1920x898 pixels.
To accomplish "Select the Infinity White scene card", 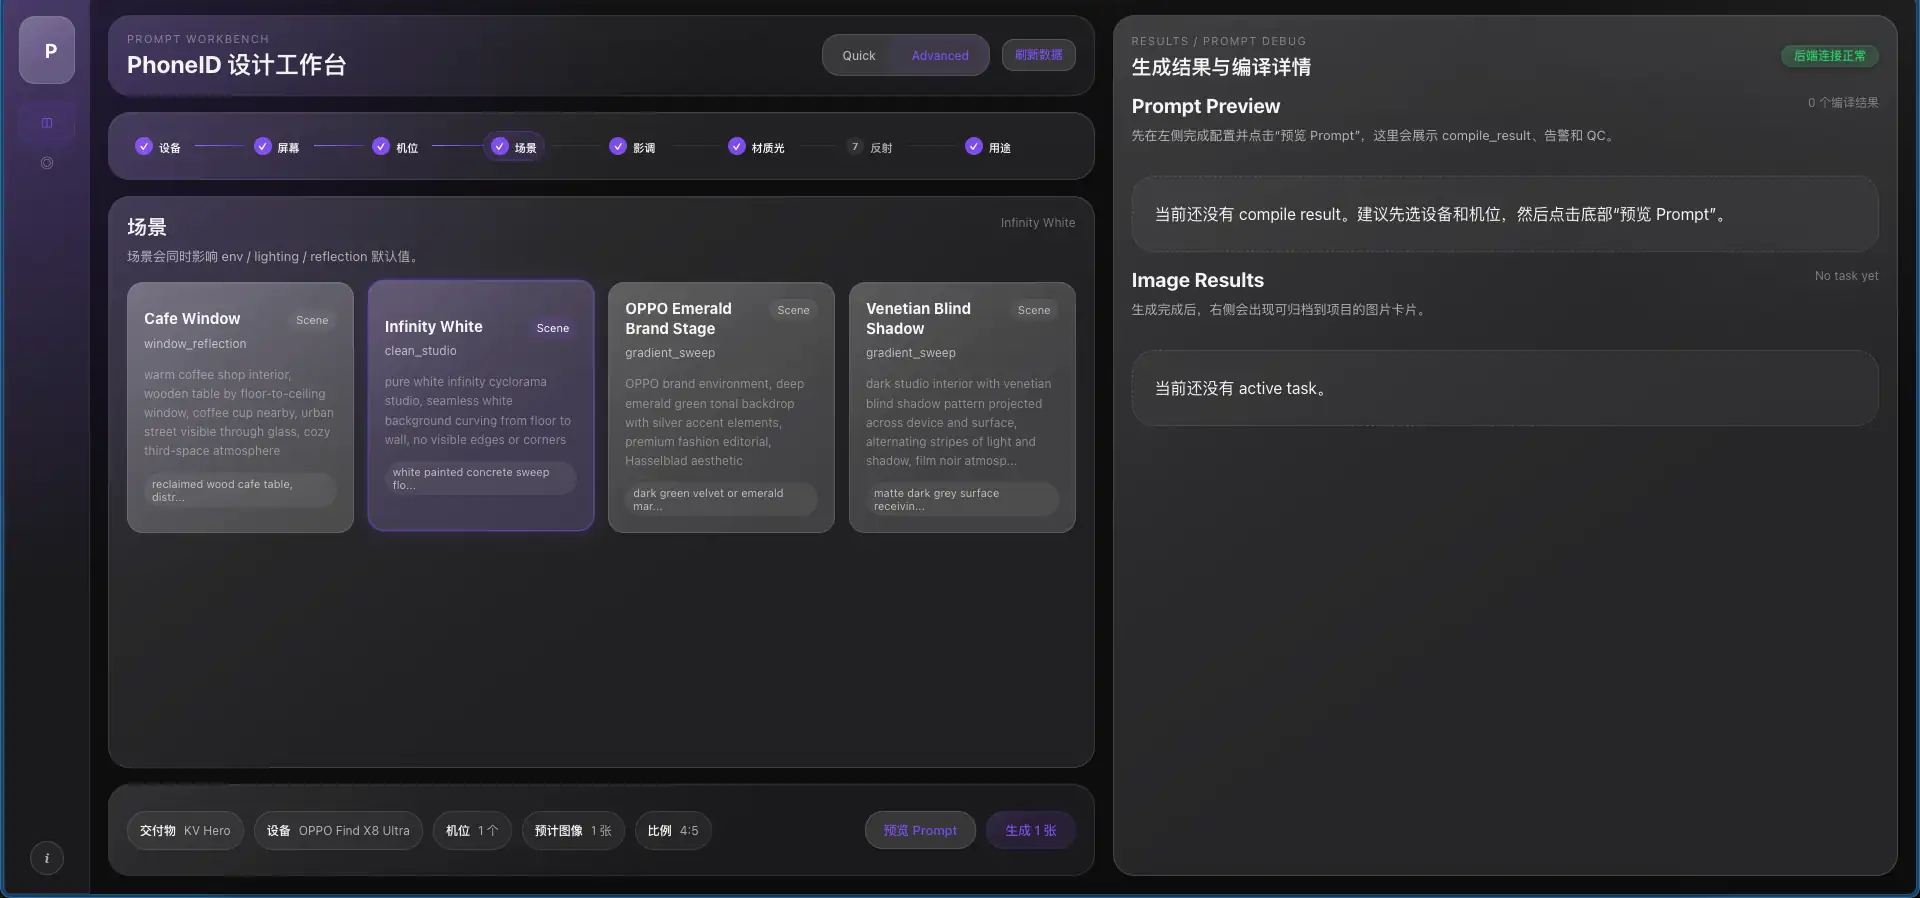I will 481,405.
